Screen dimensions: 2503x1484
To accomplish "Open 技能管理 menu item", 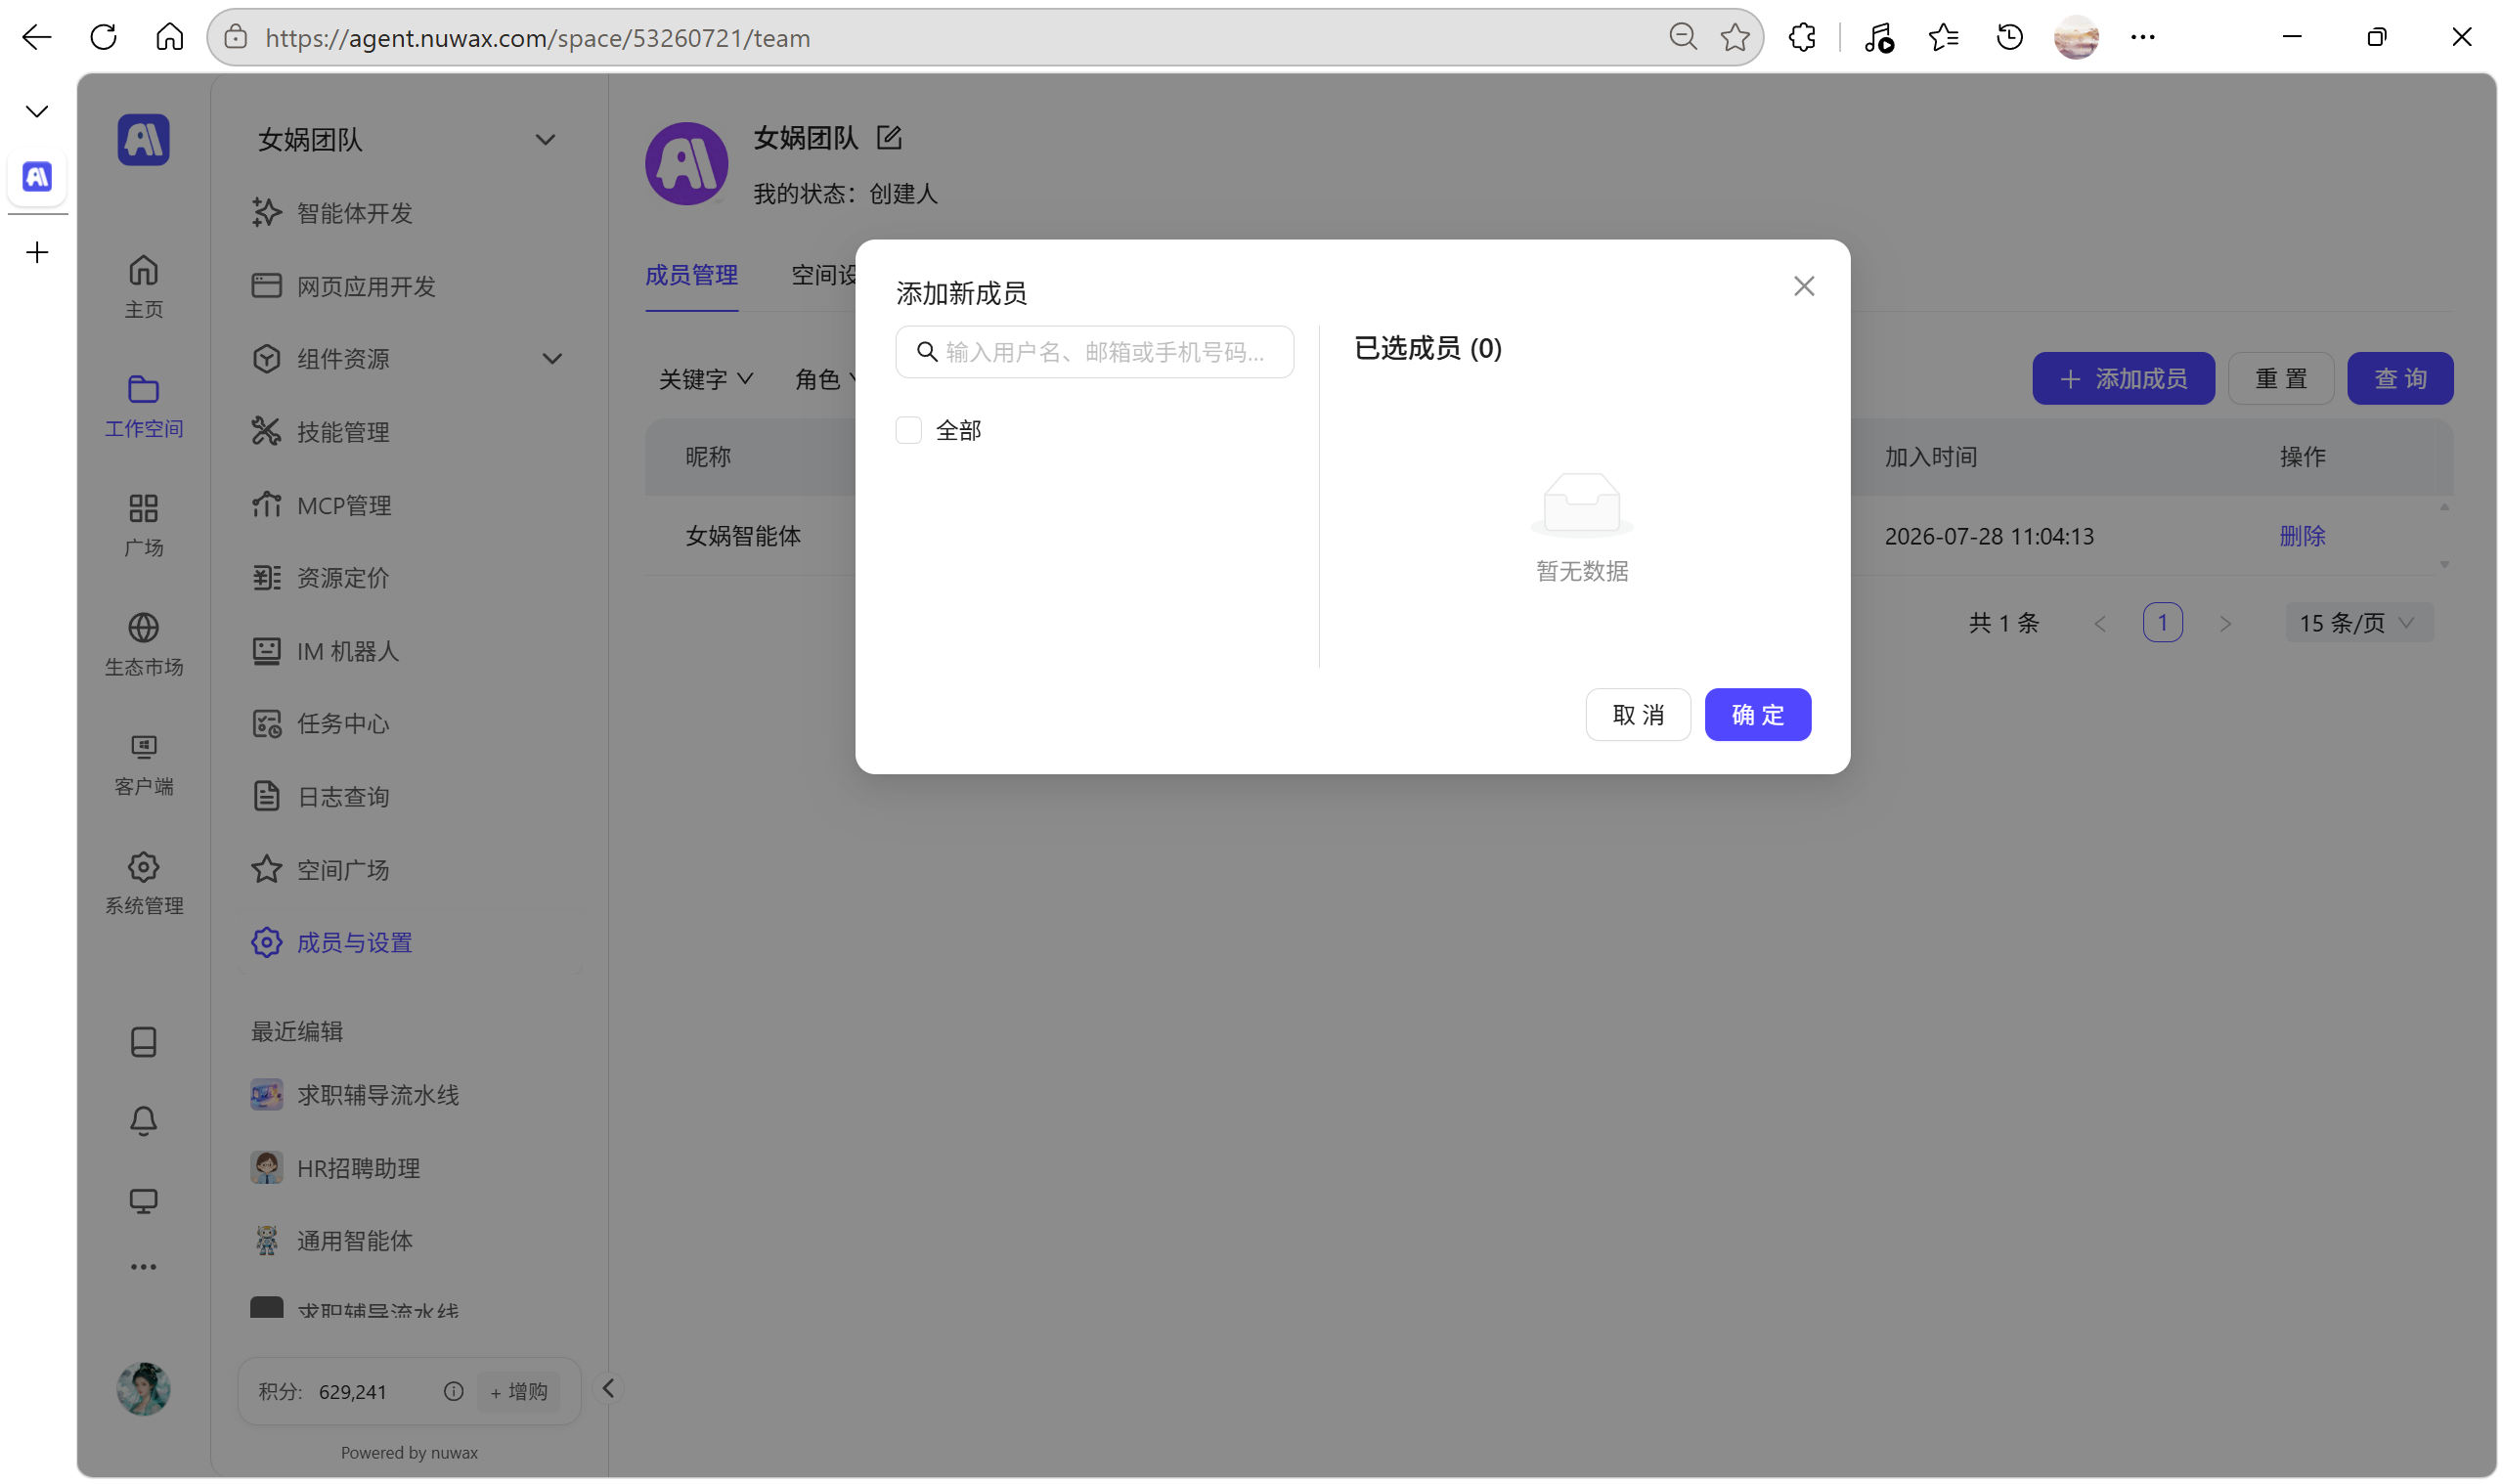I will 408,432.
